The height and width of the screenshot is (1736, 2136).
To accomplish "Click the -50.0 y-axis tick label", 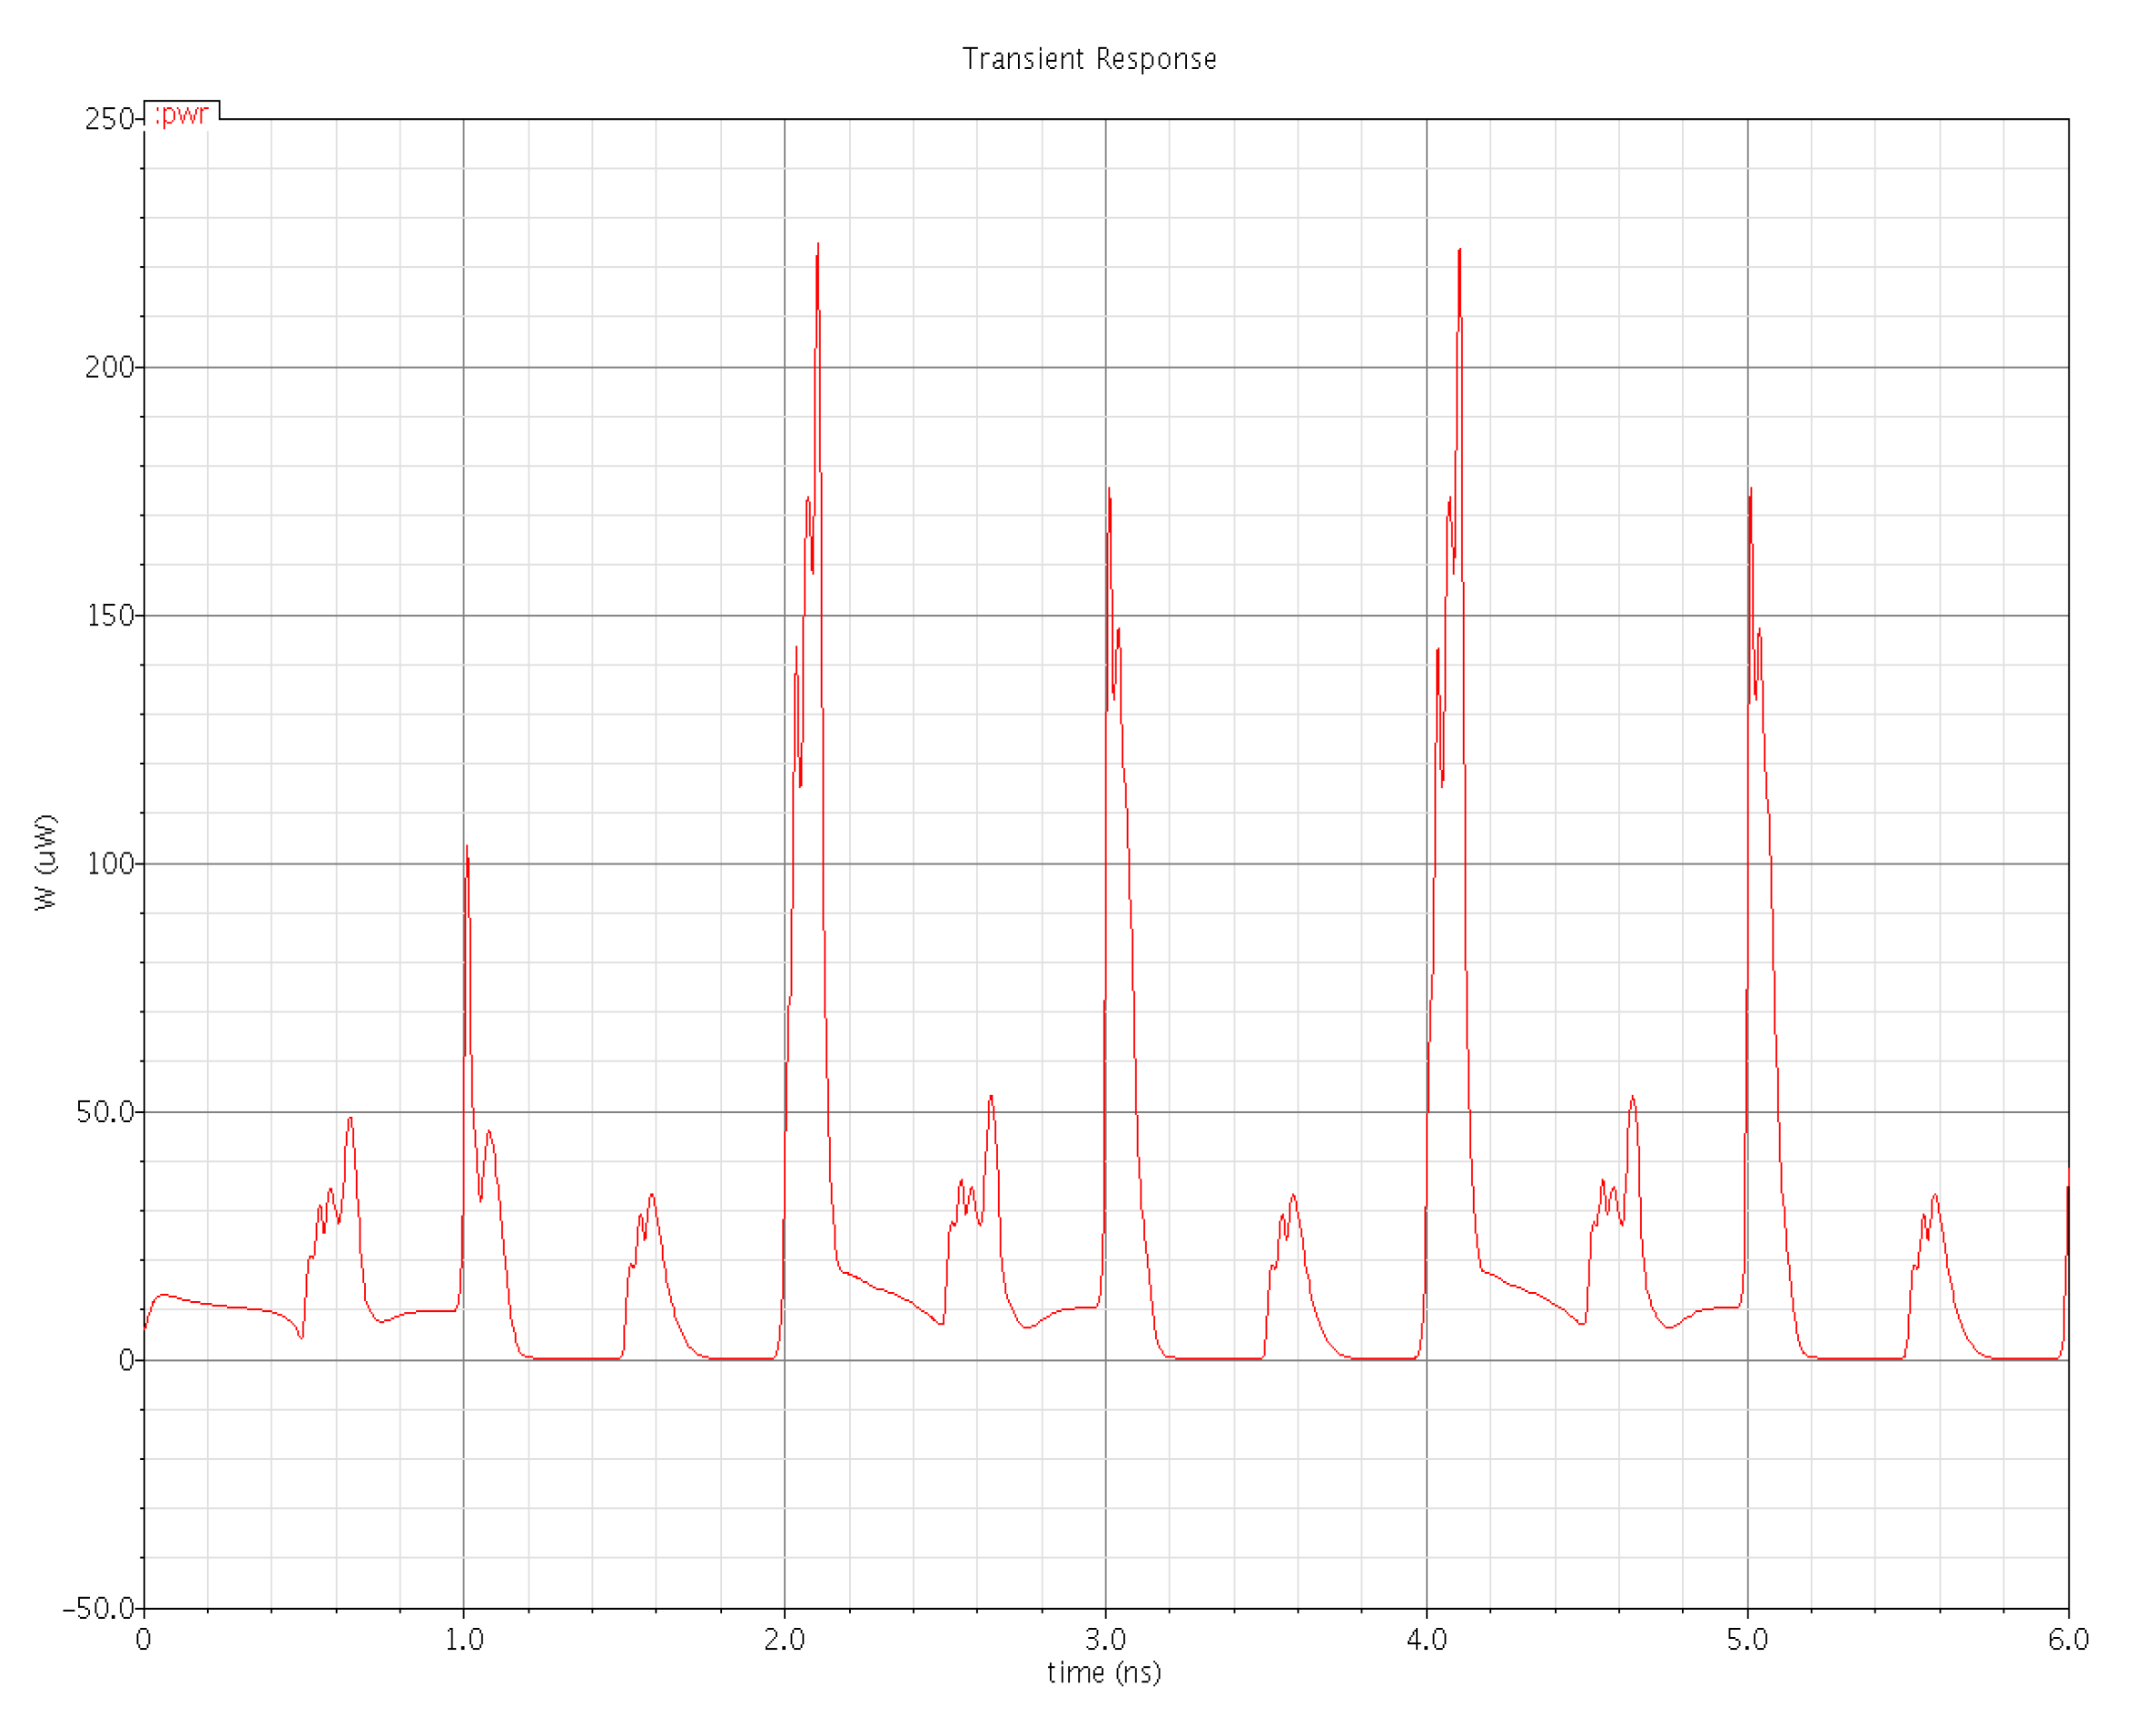I will pos(98,1608).
